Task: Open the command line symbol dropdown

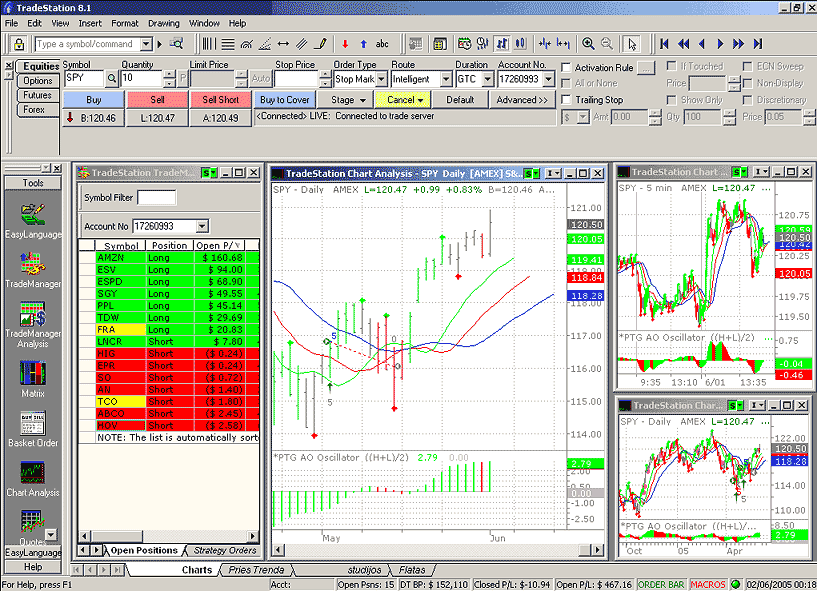Action: (146, 44)
